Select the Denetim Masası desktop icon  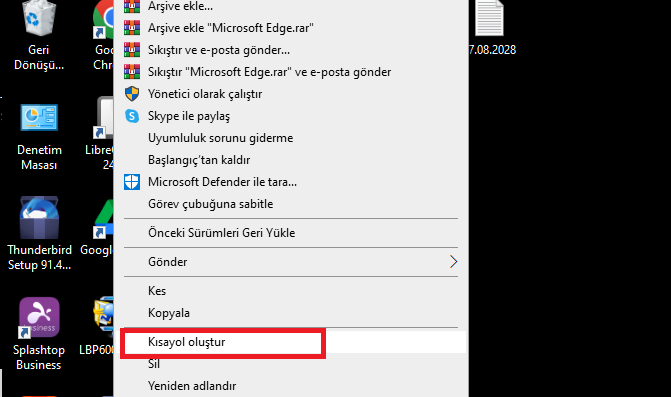39,137
